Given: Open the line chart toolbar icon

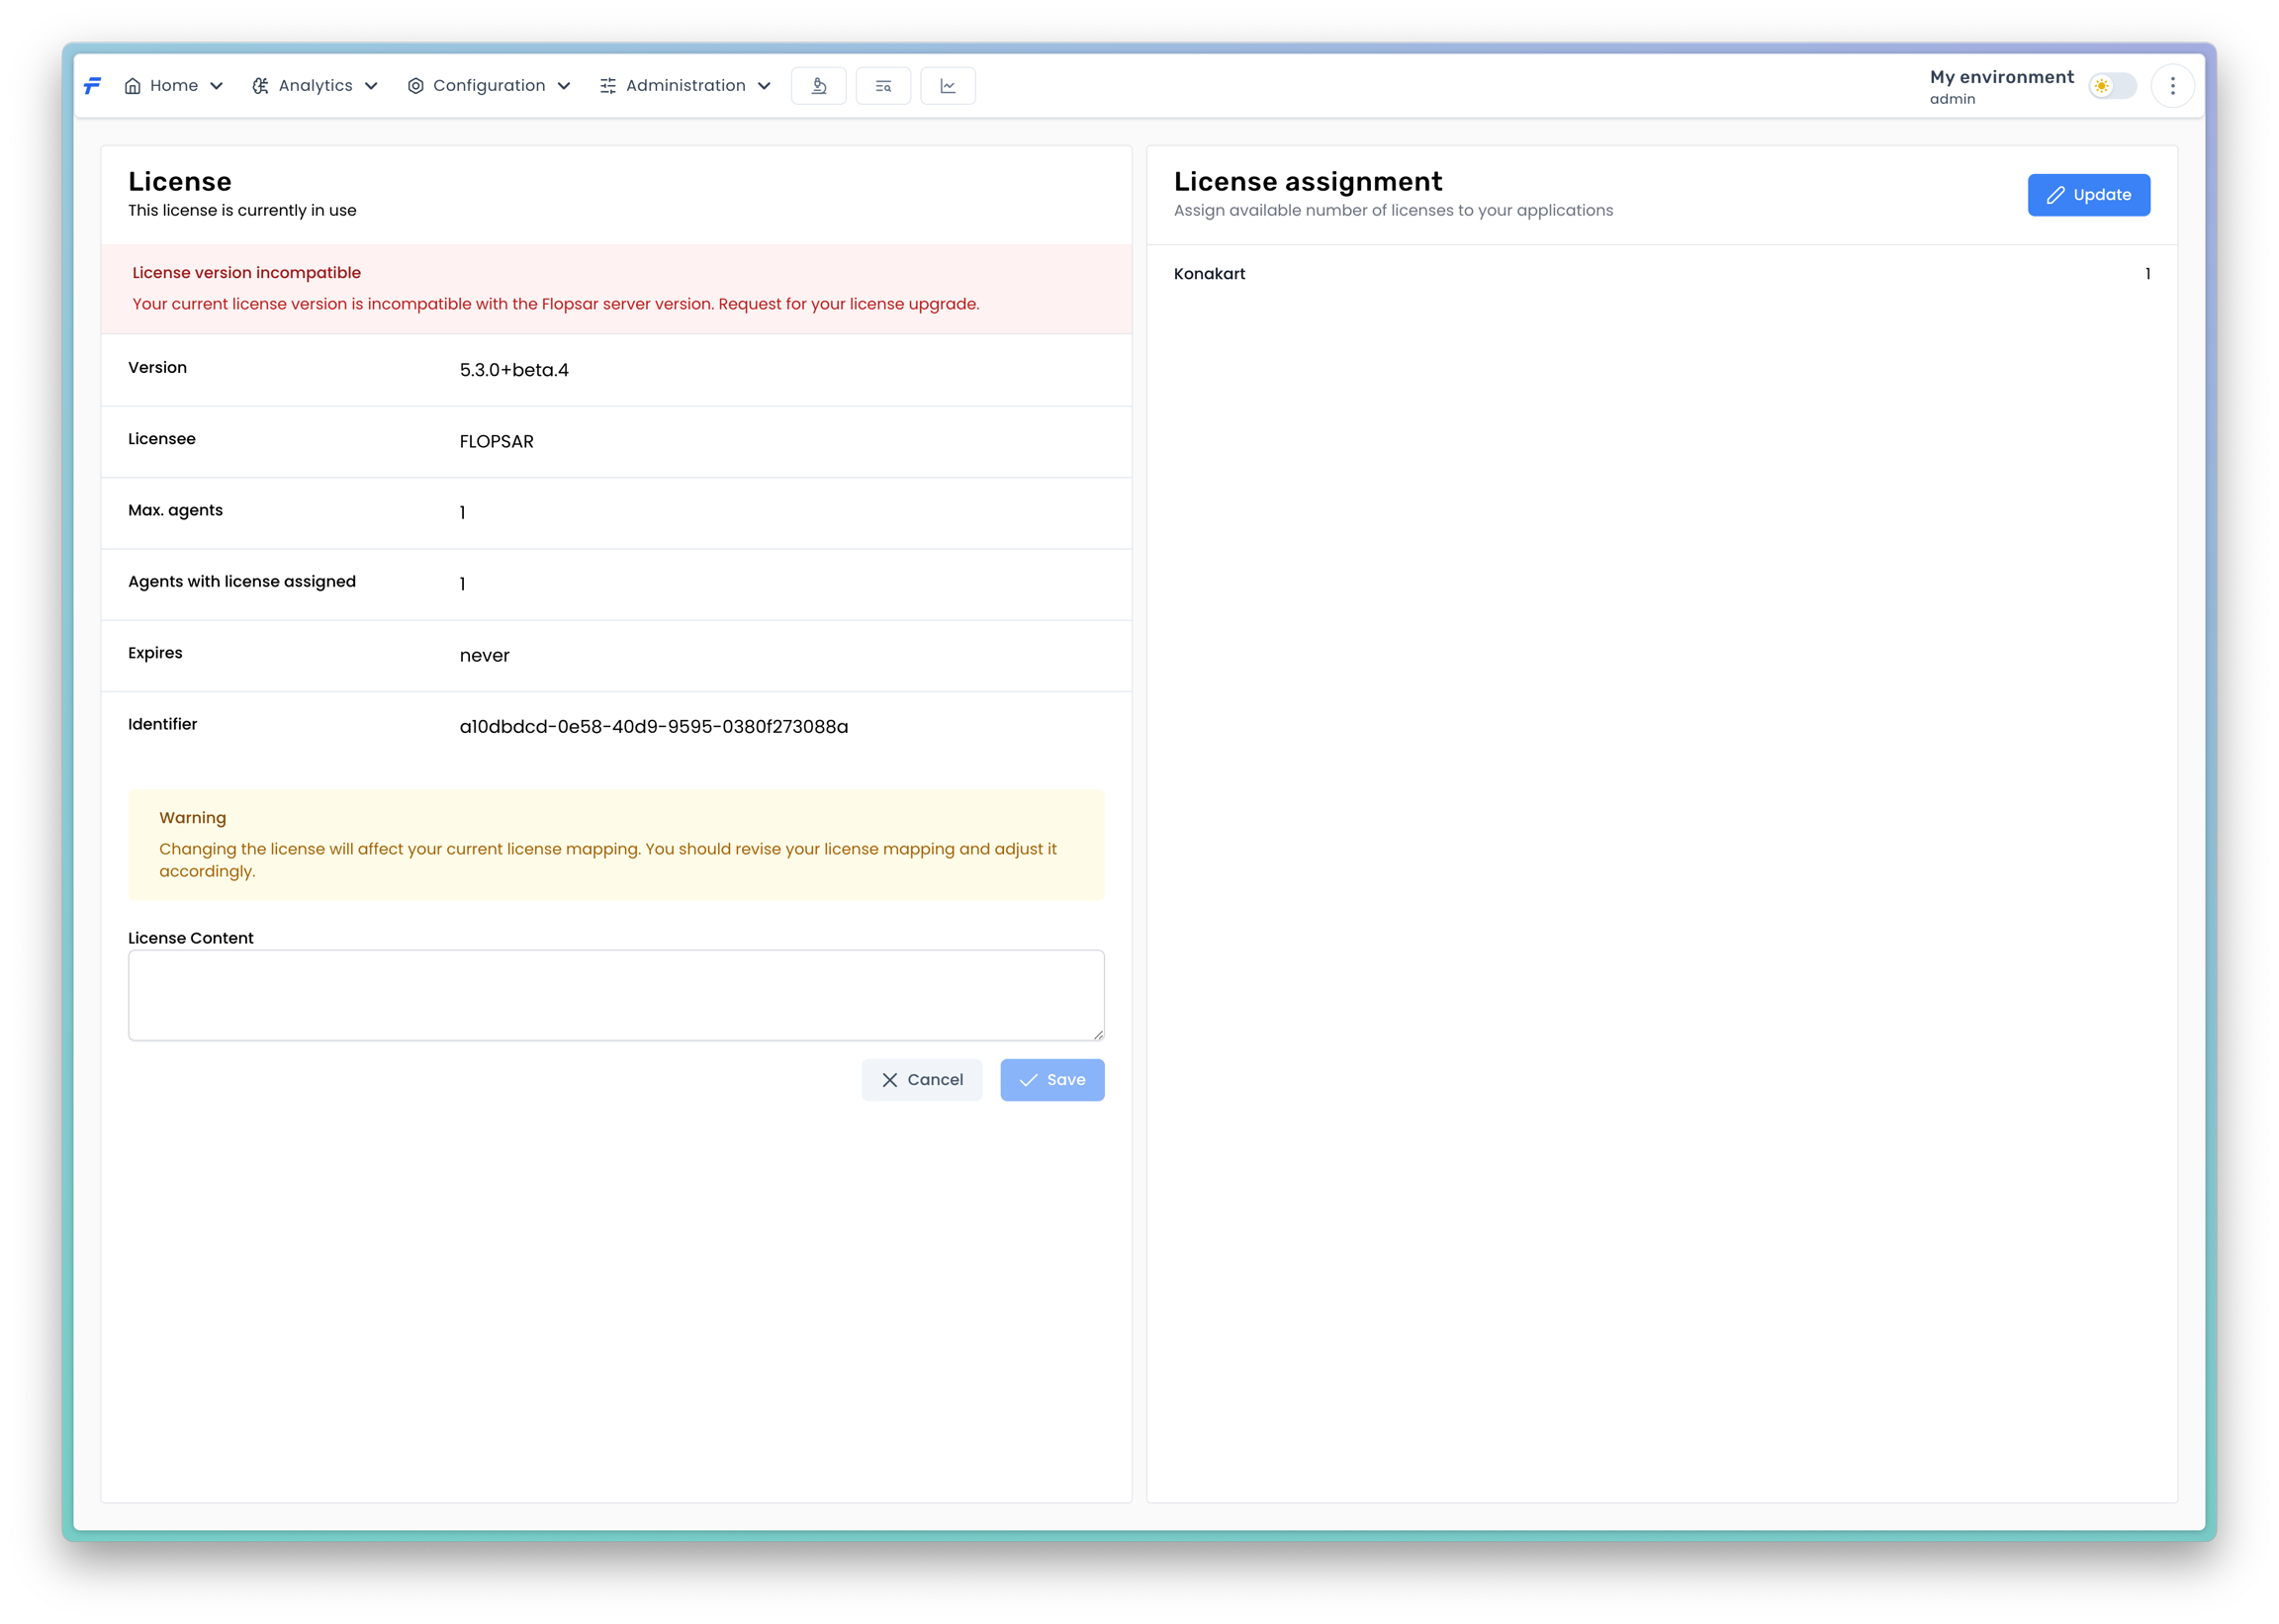Looking at the screenshot, I should coord(947,86).
